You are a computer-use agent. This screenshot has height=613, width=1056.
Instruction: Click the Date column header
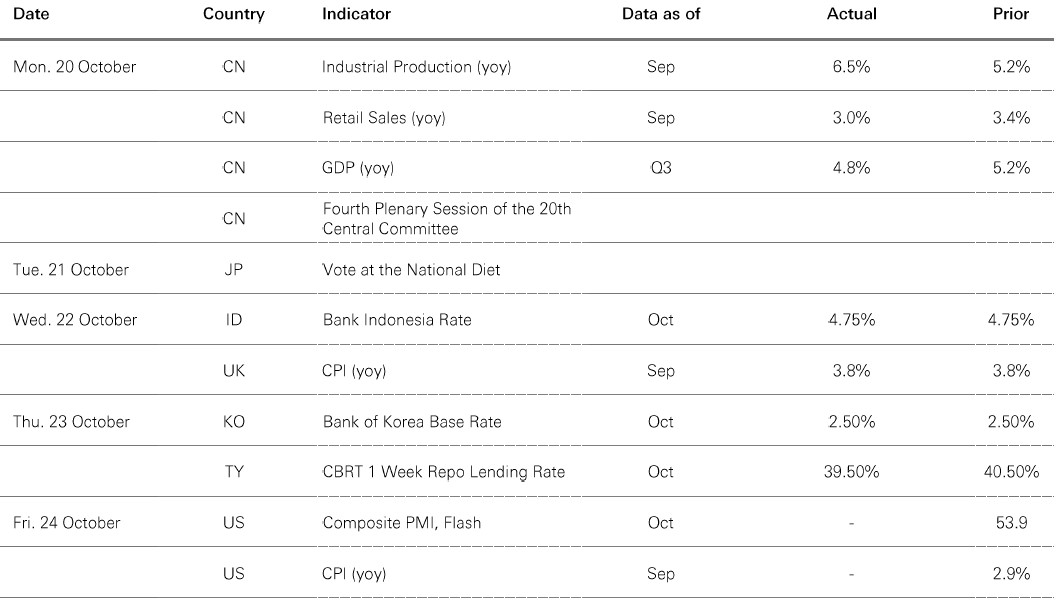tap(31, 14)
